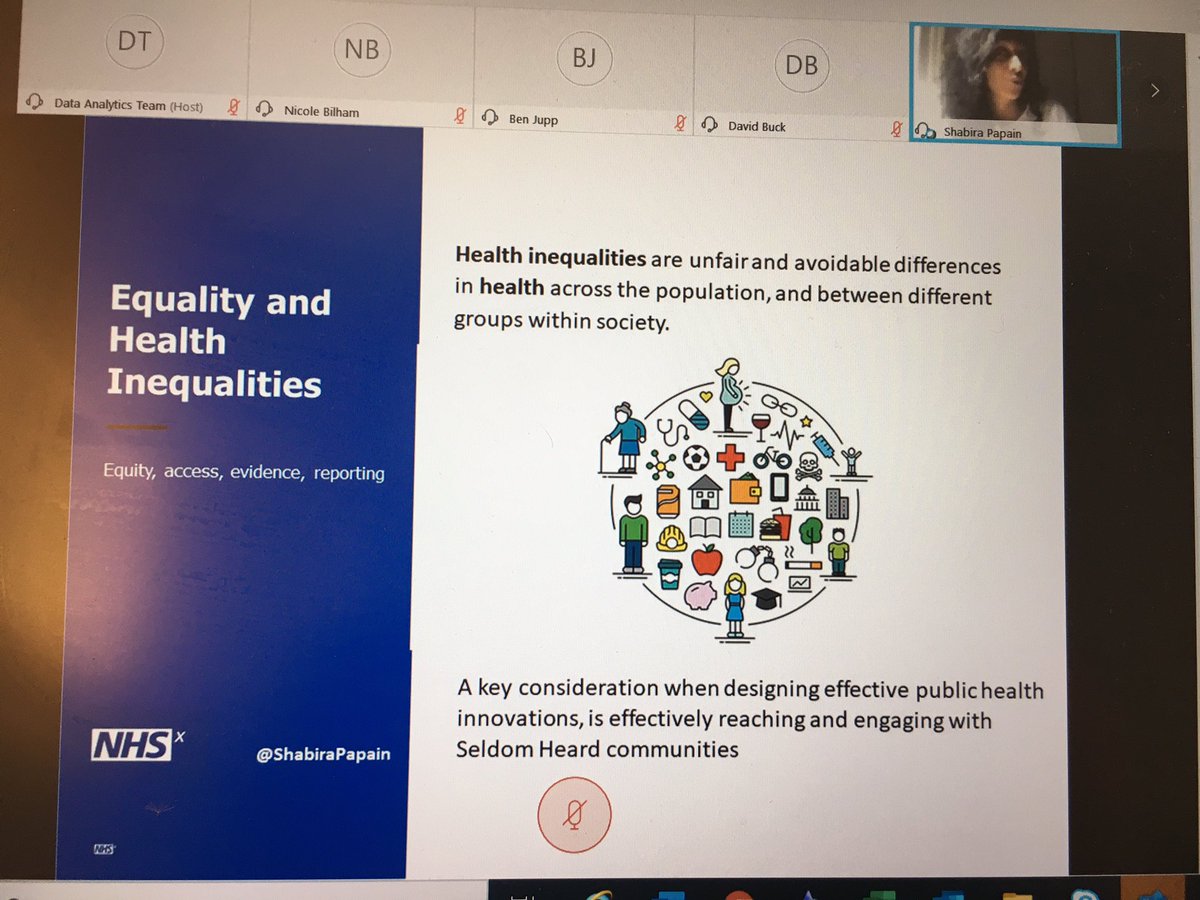The image size is (1200, 900).
Task: Click subtitle 'Equity, access, evidence, reporting'
Action: (243, 470)
